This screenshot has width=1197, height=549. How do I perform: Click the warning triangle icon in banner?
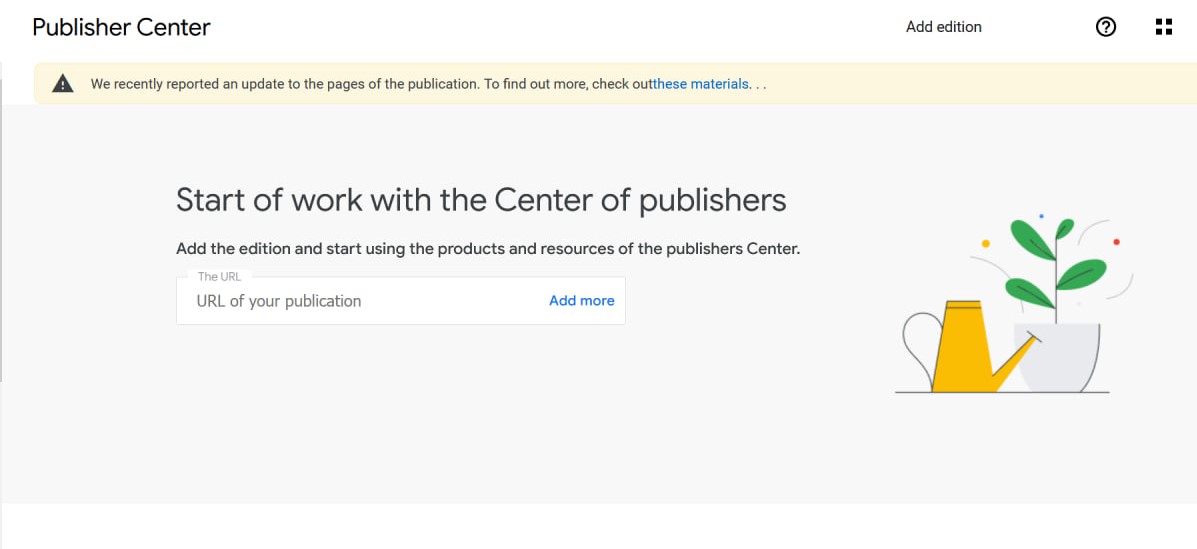point(63,84)
